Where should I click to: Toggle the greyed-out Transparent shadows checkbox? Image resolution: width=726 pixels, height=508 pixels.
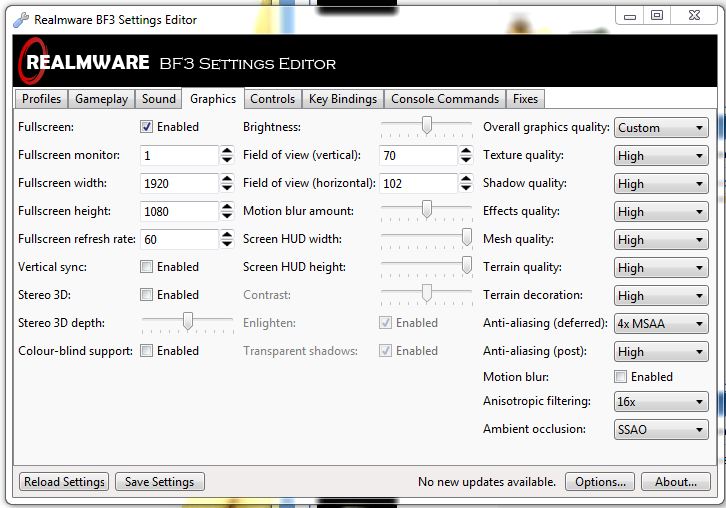[x=385, y=351]
